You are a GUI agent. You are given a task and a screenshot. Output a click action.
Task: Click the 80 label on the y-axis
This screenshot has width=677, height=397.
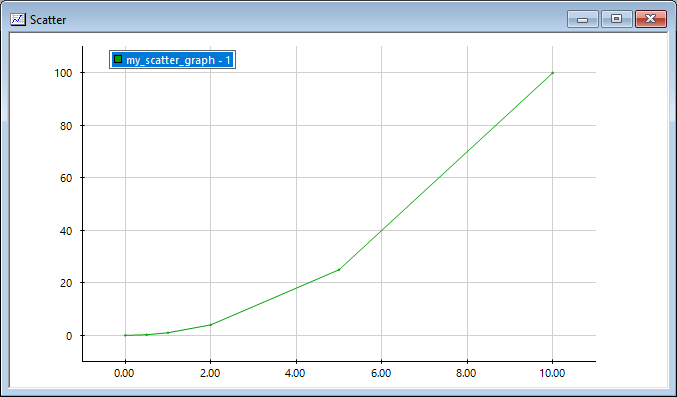66,126
